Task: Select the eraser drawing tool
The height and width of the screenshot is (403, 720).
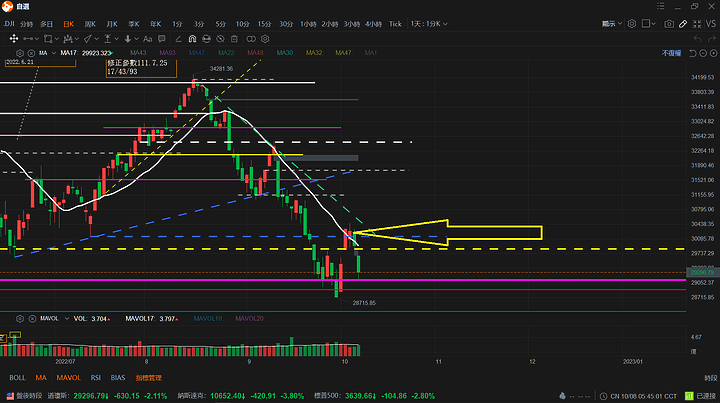Action: [x=178, y=39]
